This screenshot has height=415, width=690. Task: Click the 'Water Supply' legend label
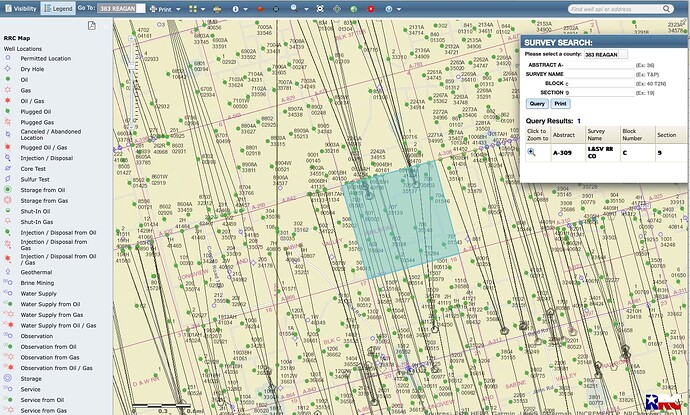[x=38, y=294]
